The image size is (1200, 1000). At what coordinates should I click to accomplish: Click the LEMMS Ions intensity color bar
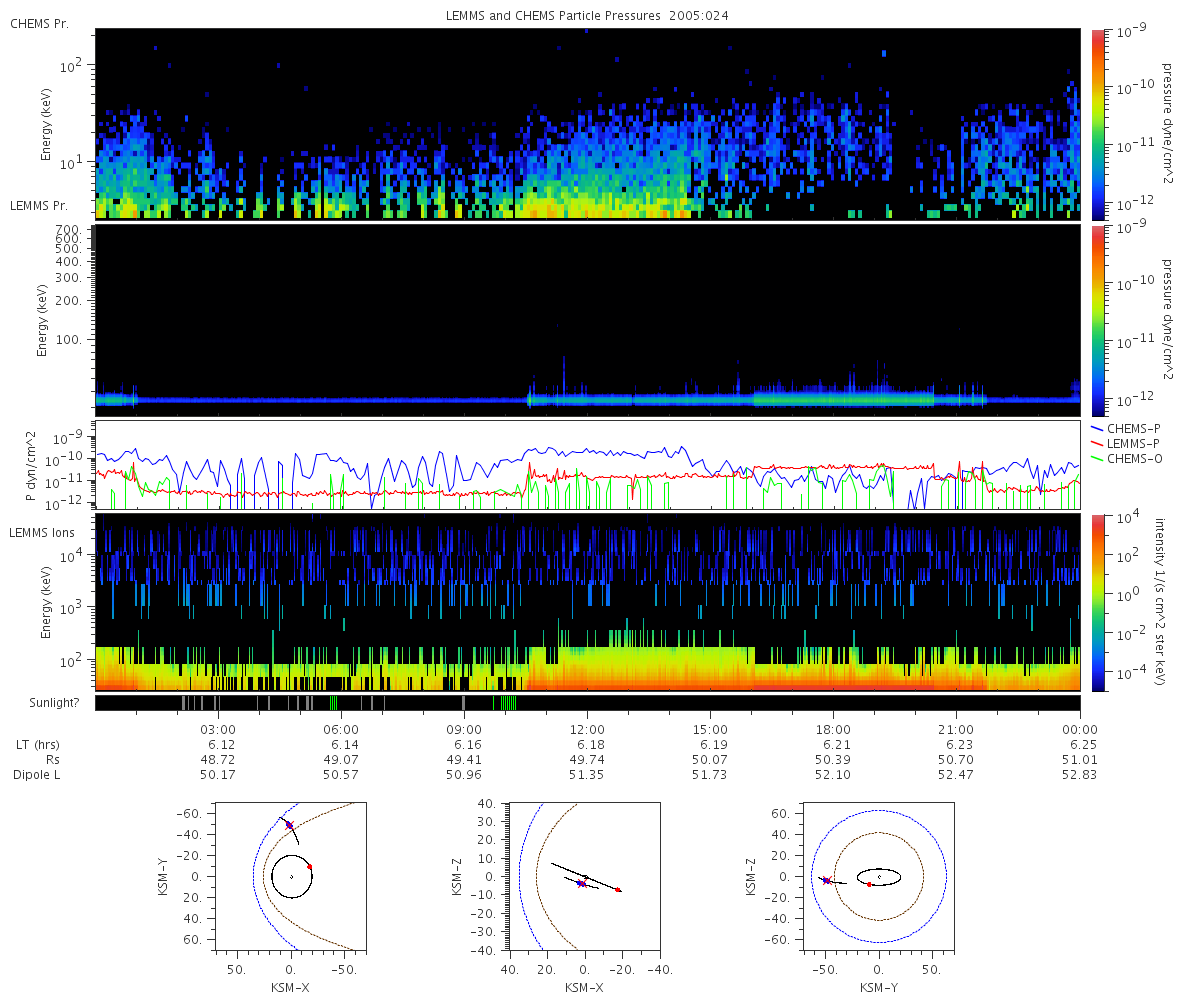click(x=1098, y=602)
